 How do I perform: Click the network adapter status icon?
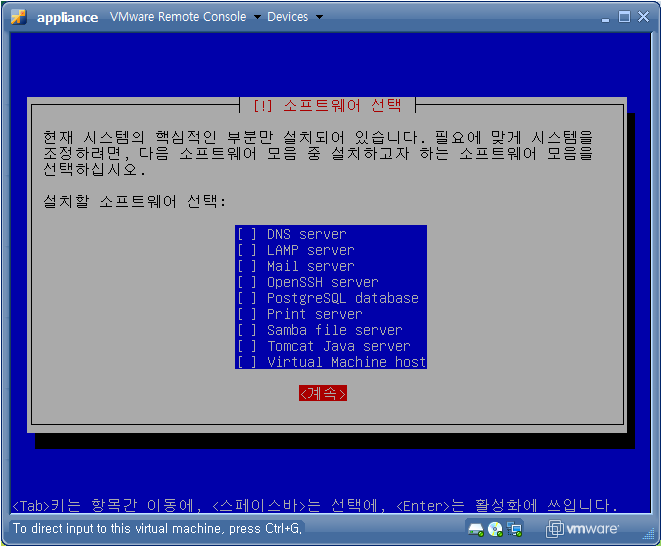(515, 529)
